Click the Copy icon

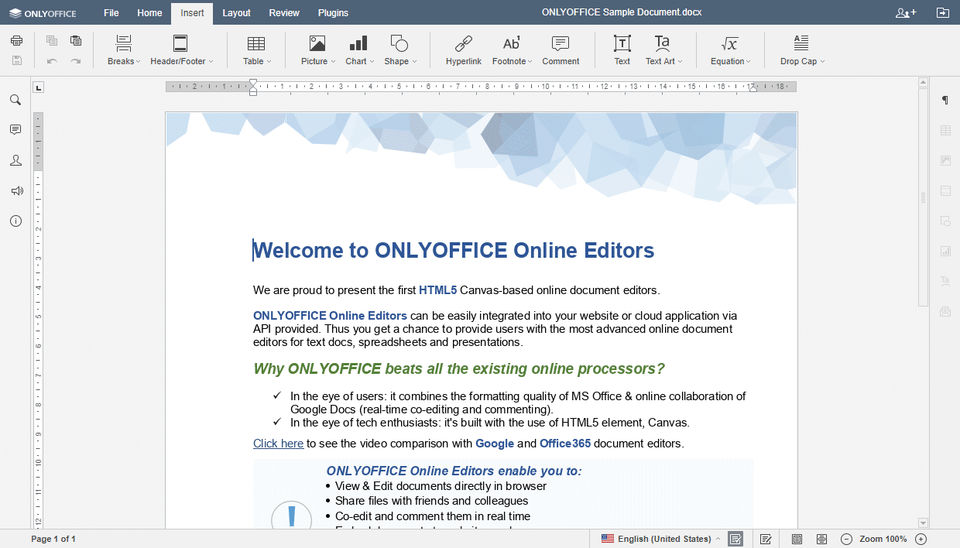point(52,40)
